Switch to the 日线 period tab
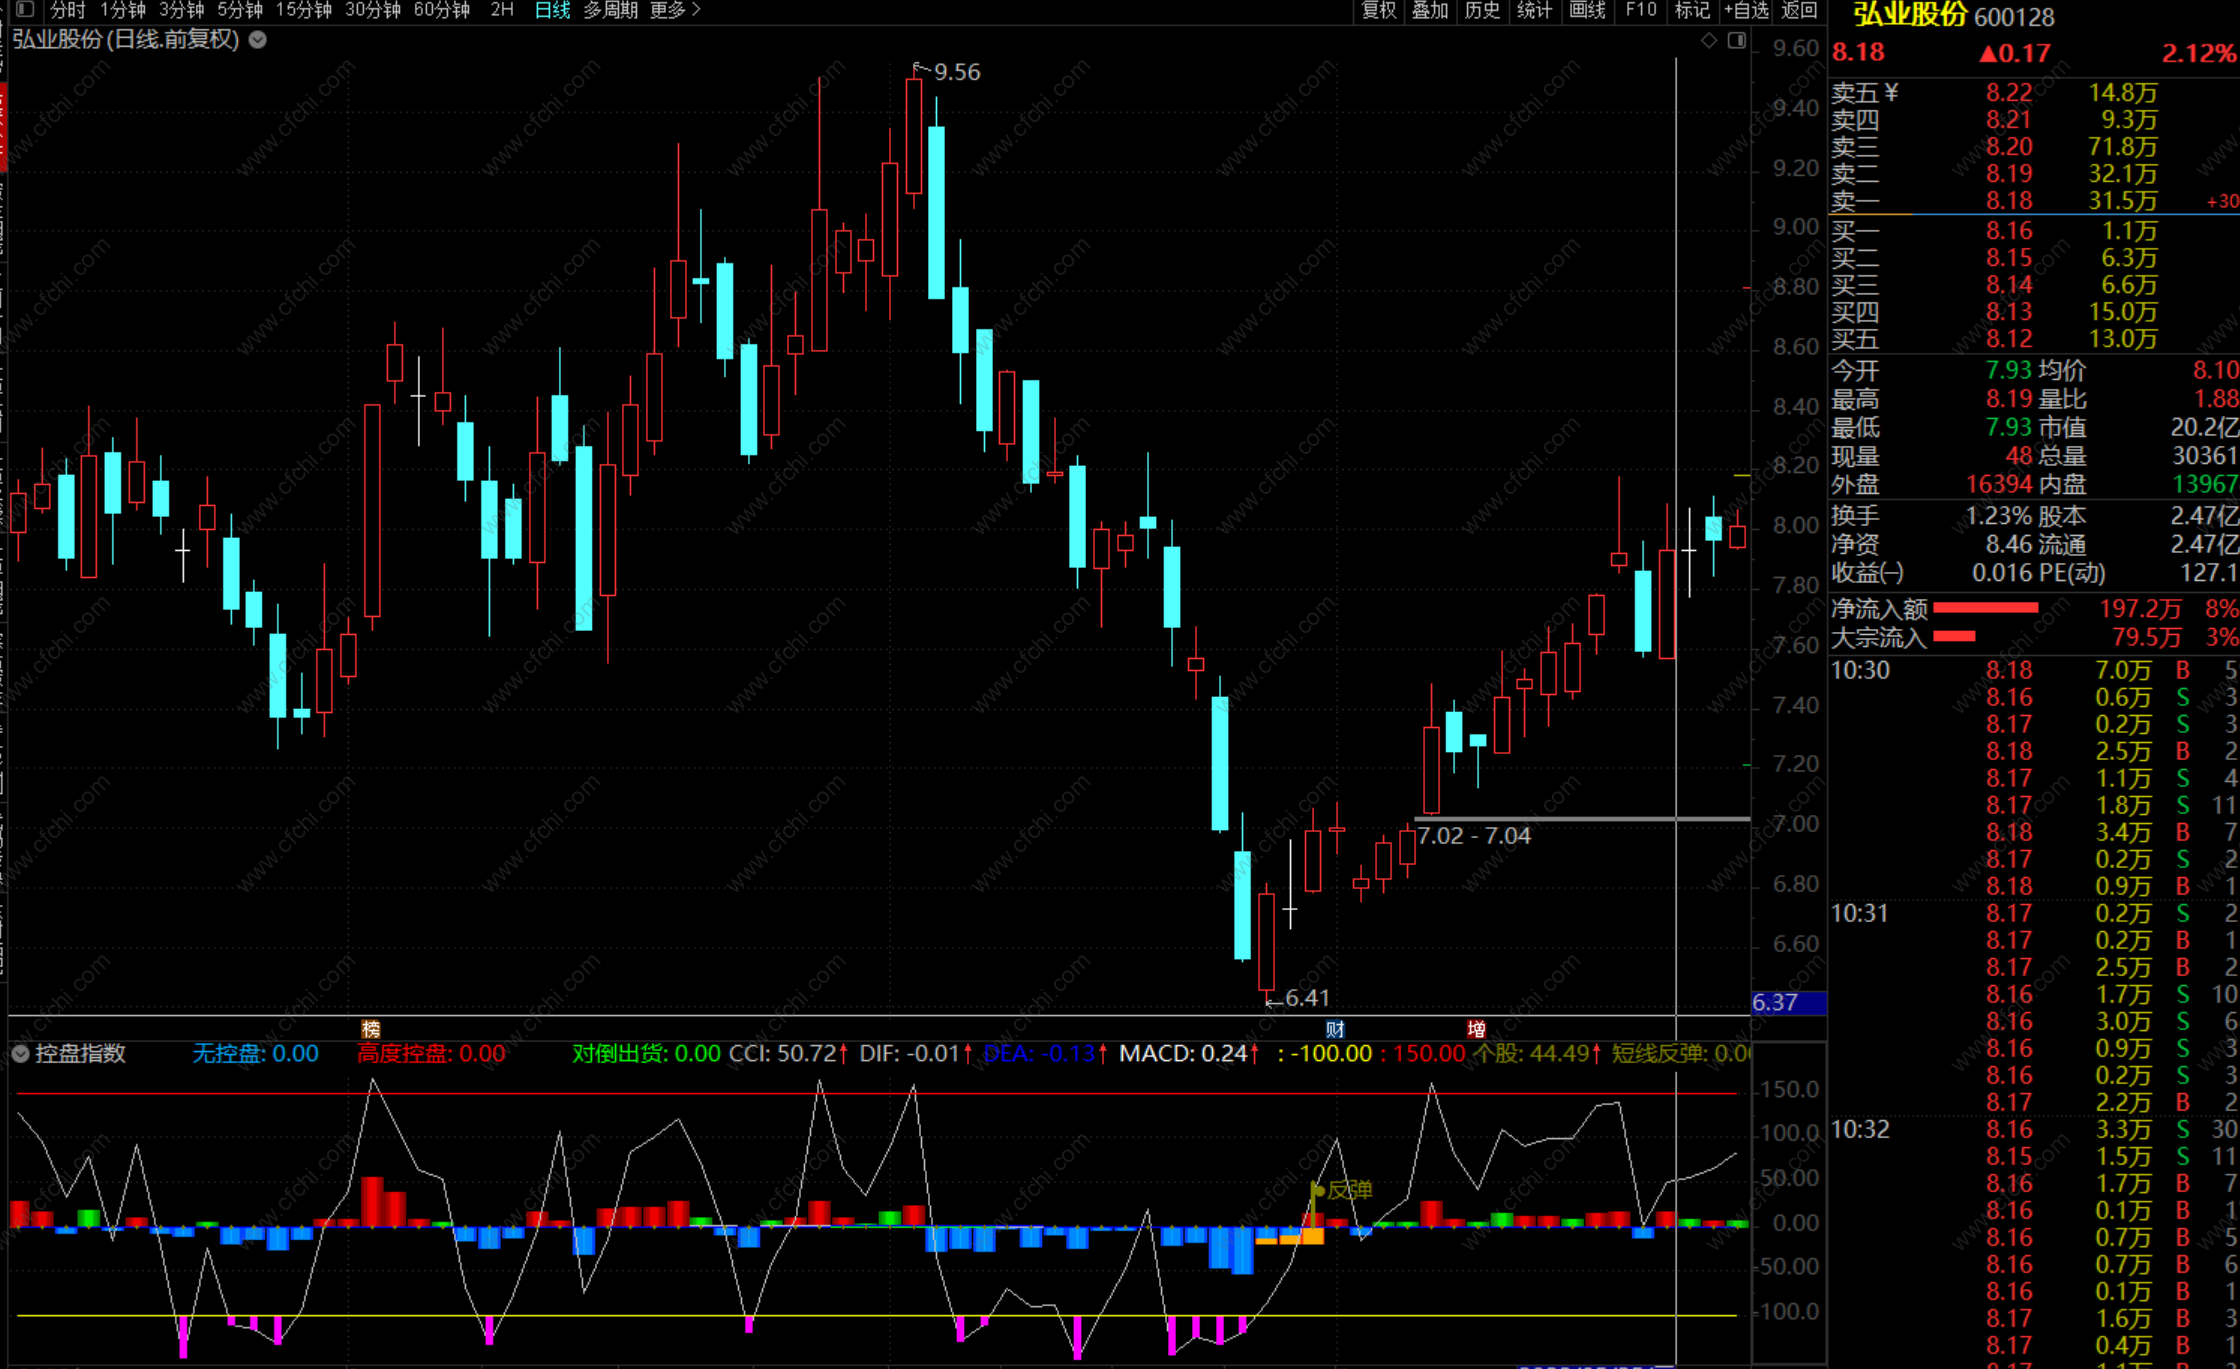This screenshot has width=2240, height=1369. pos(552,10)
